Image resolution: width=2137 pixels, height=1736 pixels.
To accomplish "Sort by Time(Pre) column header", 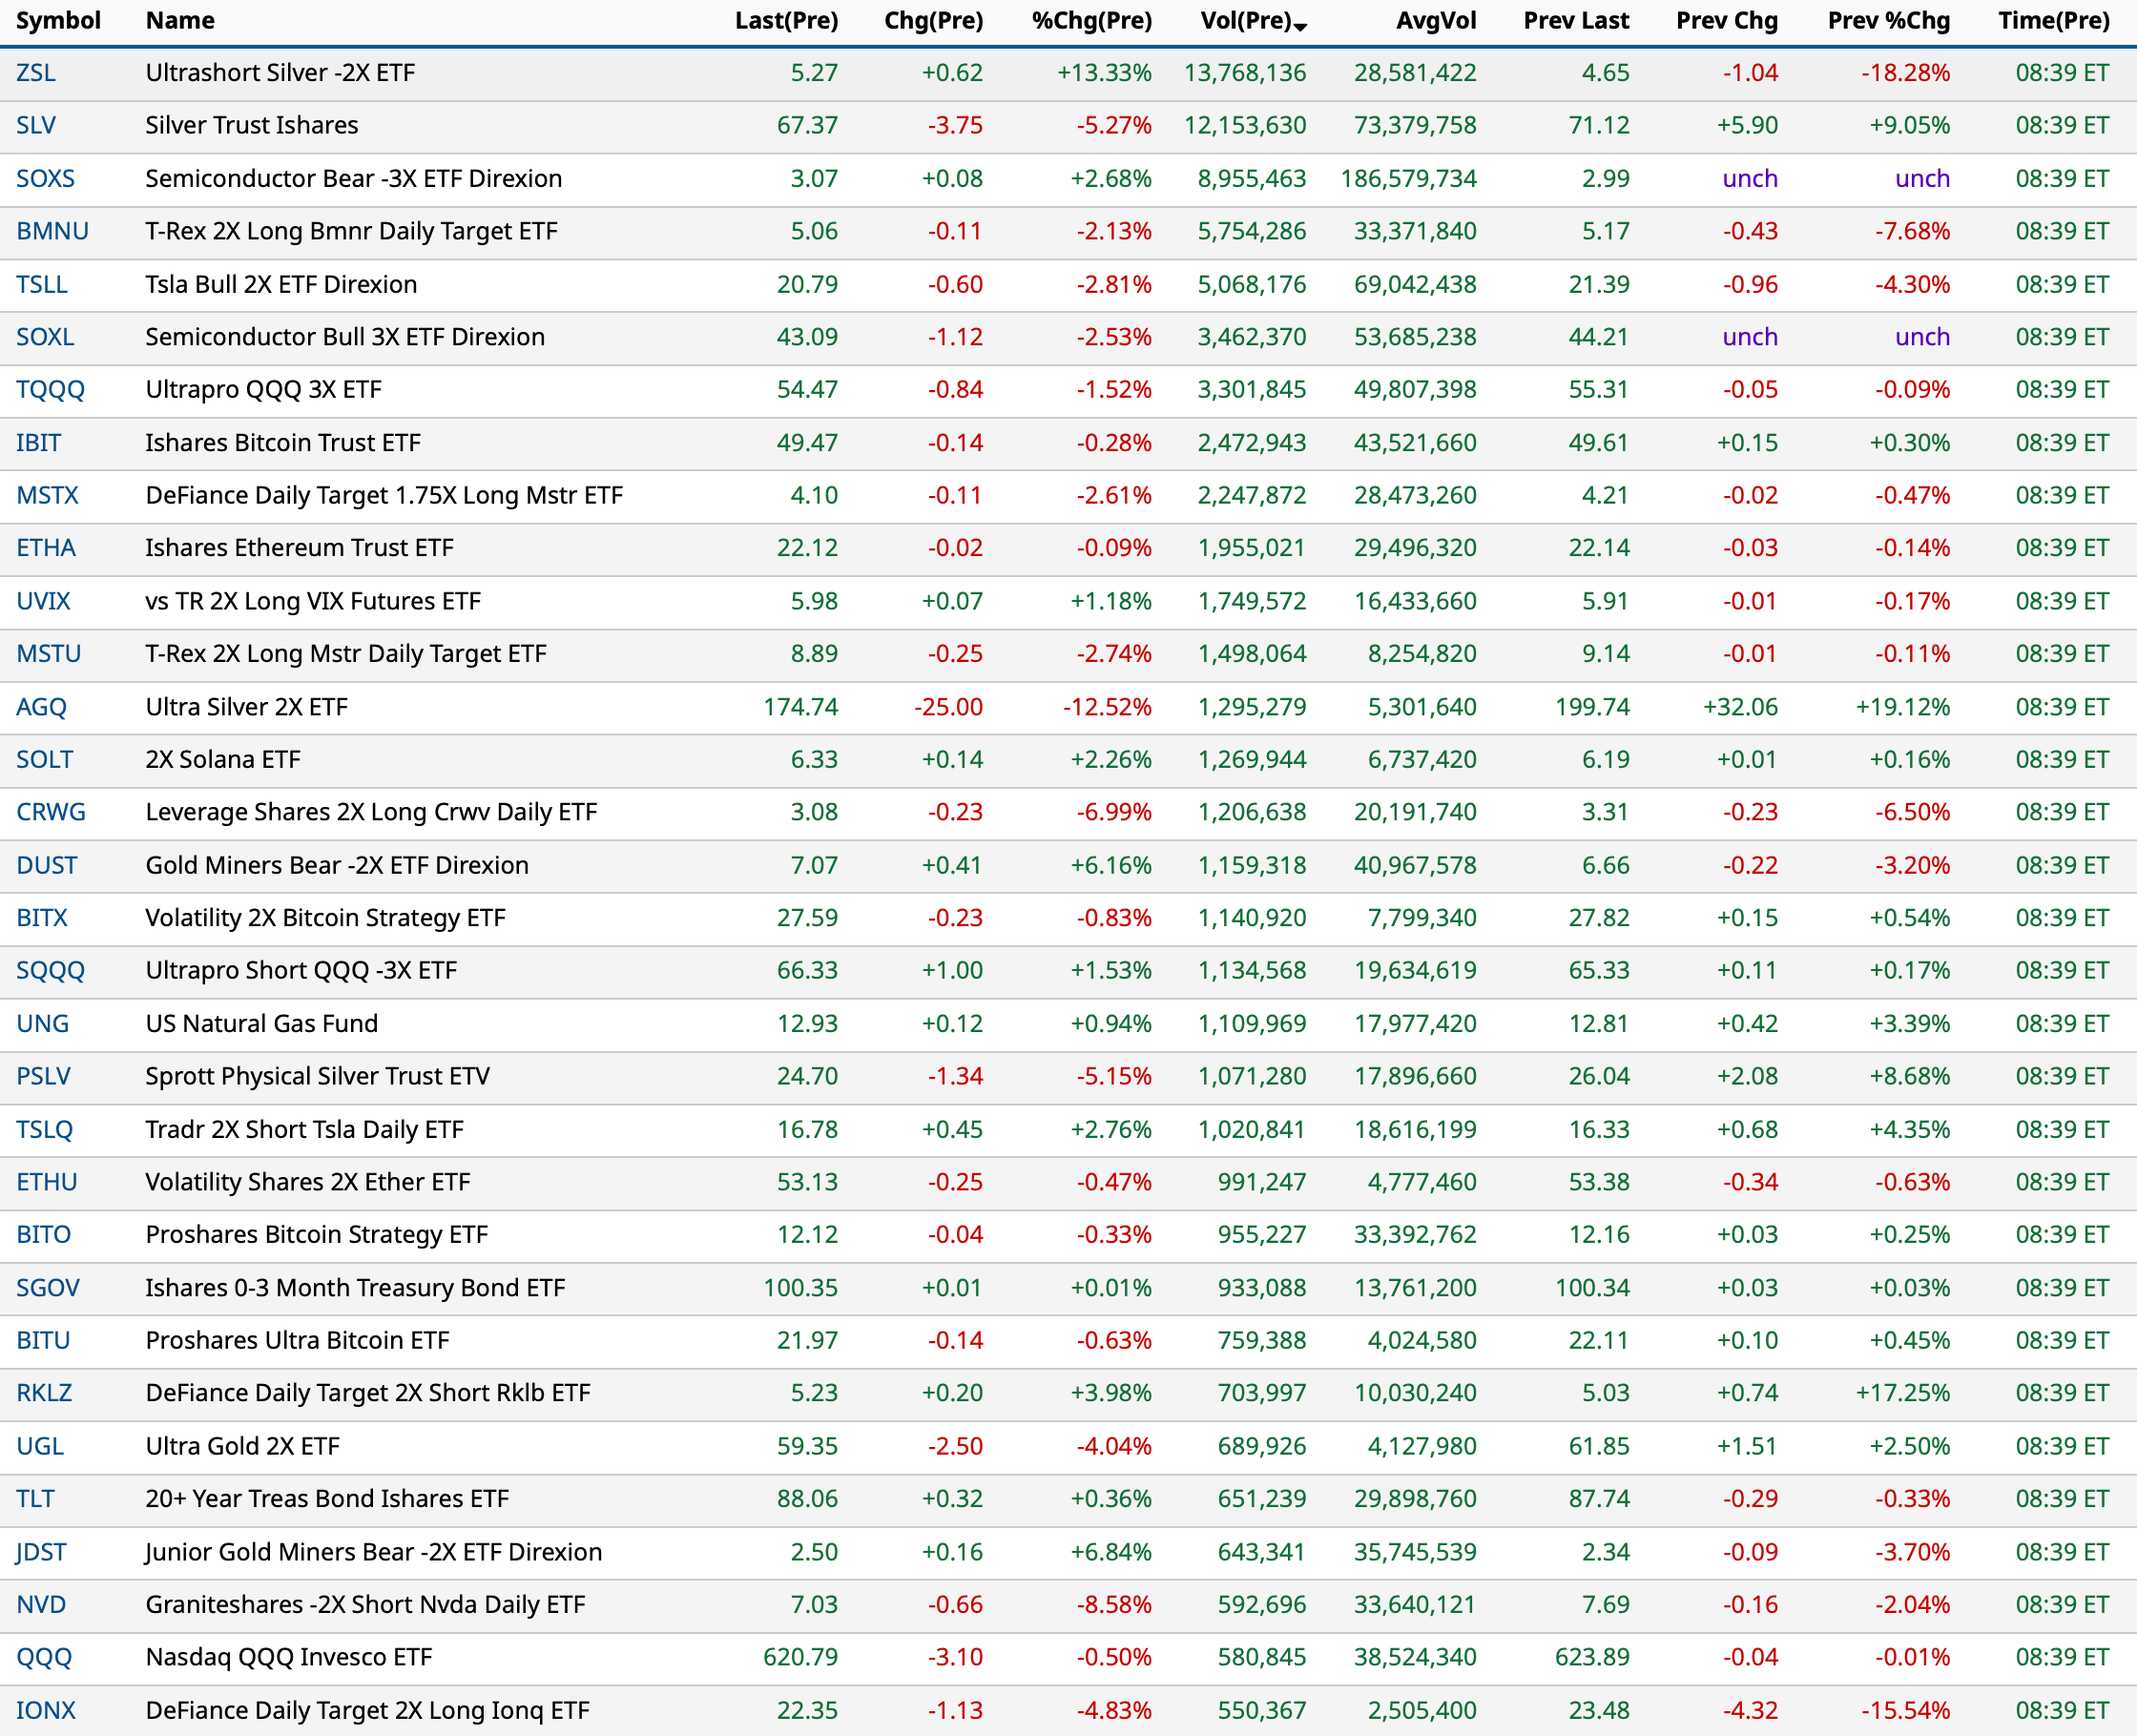I will [2053, 21].
